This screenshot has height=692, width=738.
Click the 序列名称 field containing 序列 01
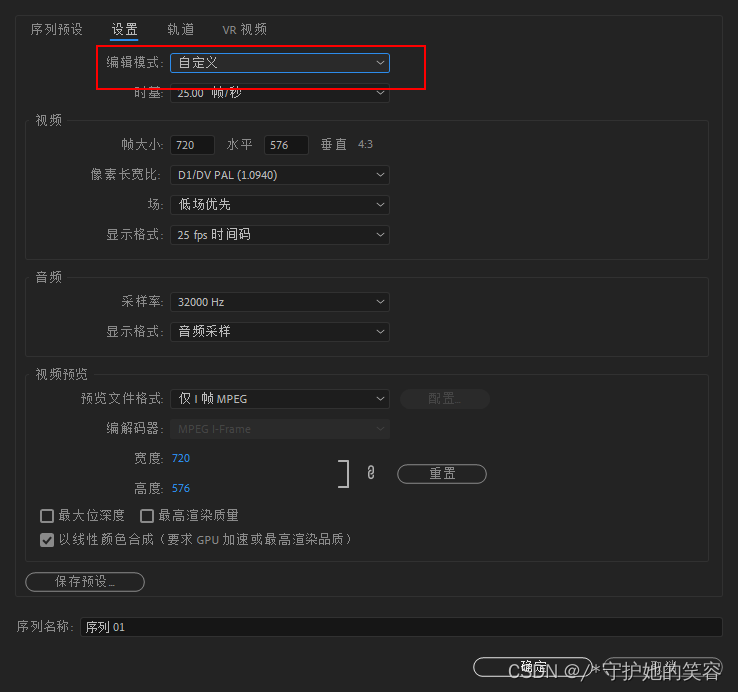pyautogui.click(x=401, y=627)
